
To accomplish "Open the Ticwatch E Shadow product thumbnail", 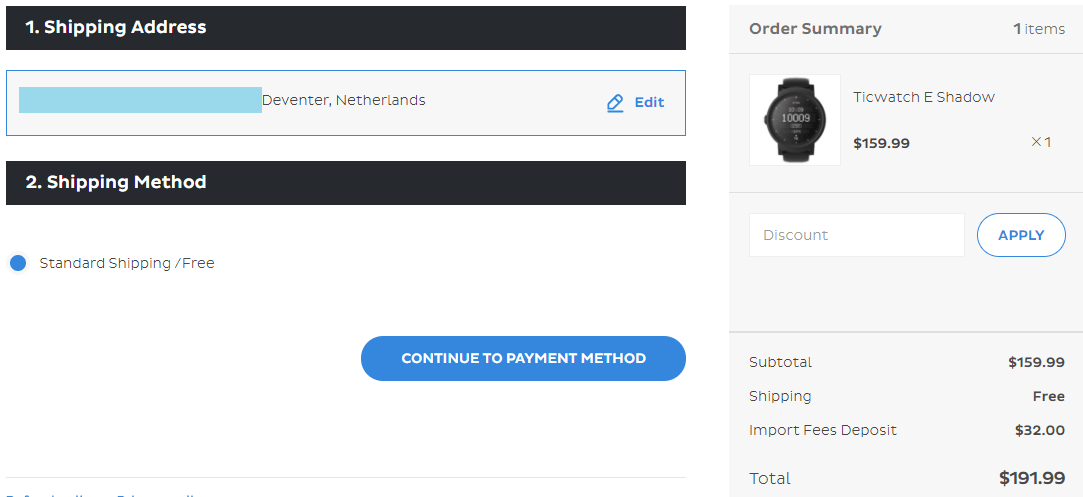I will (x=795, y=120).
